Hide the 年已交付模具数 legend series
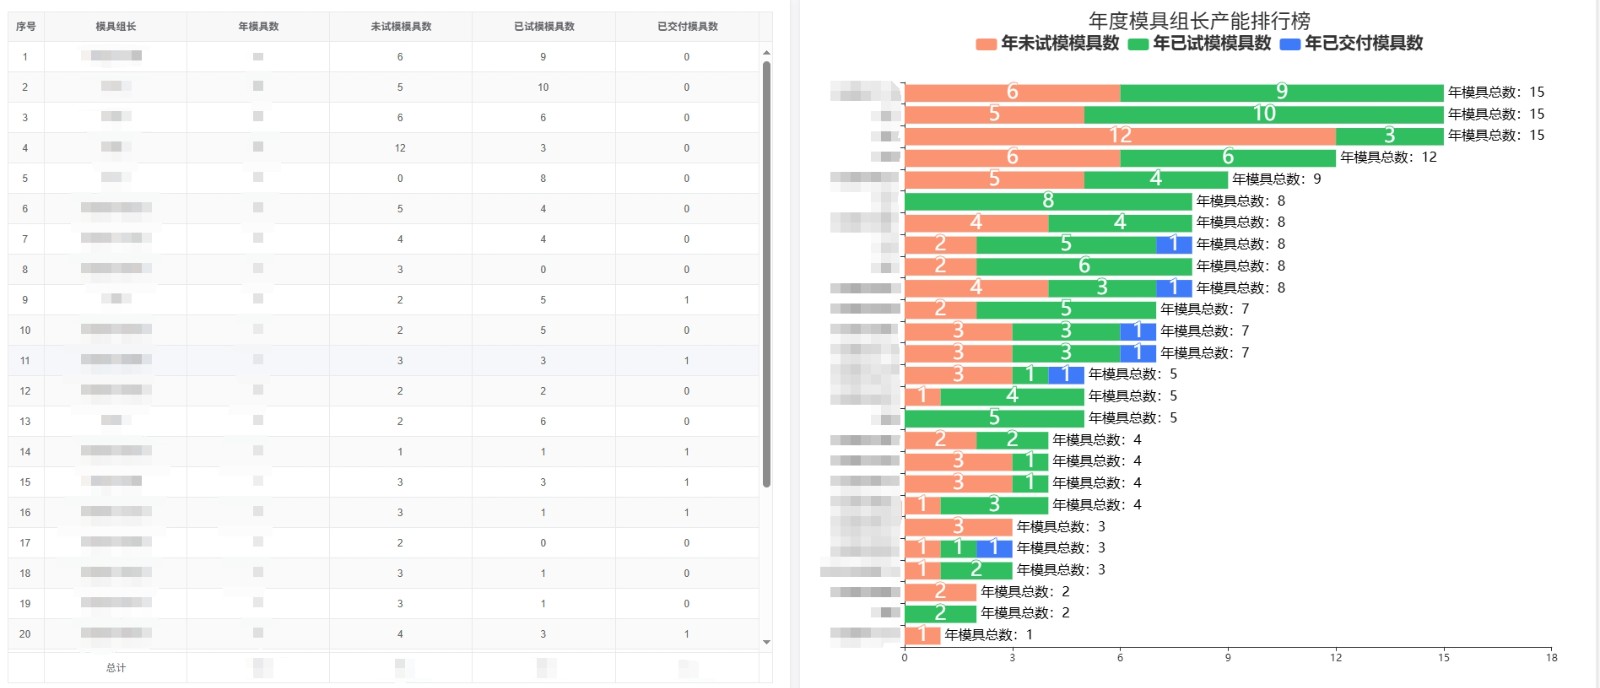The width and height of the screenshot is (1600, 688). 1351,43
